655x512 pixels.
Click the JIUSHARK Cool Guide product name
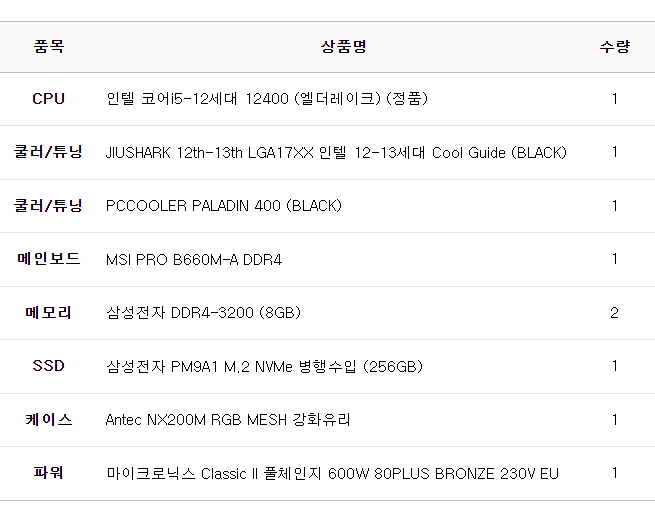pos(336,153)
